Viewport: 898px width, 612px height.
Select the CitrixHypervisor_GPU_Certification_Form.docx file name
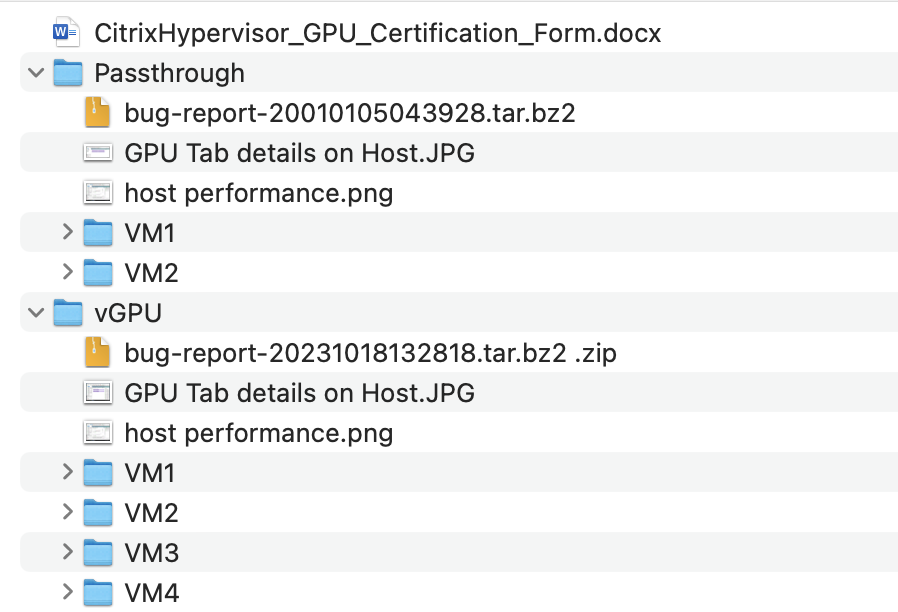(377, 33)
